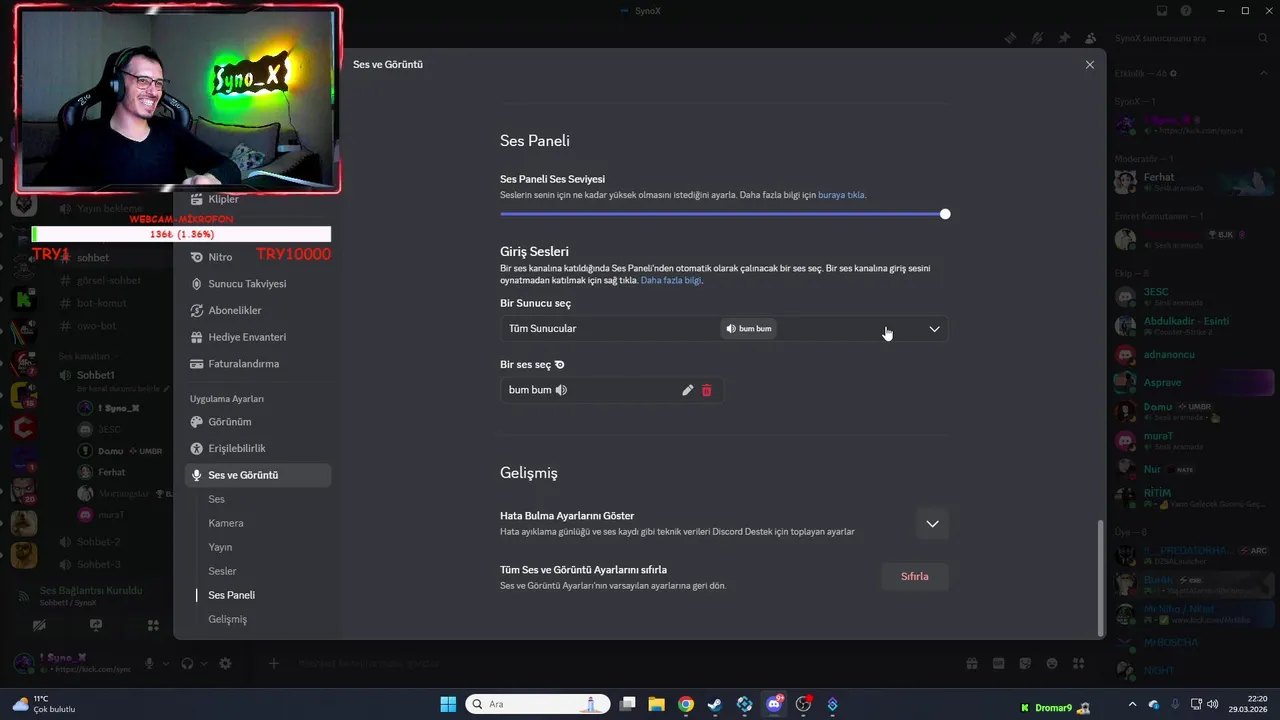Toggle notification settings bell icon in header
This screenshot has height=720, width=1280.
click(x=1037, y=38)
